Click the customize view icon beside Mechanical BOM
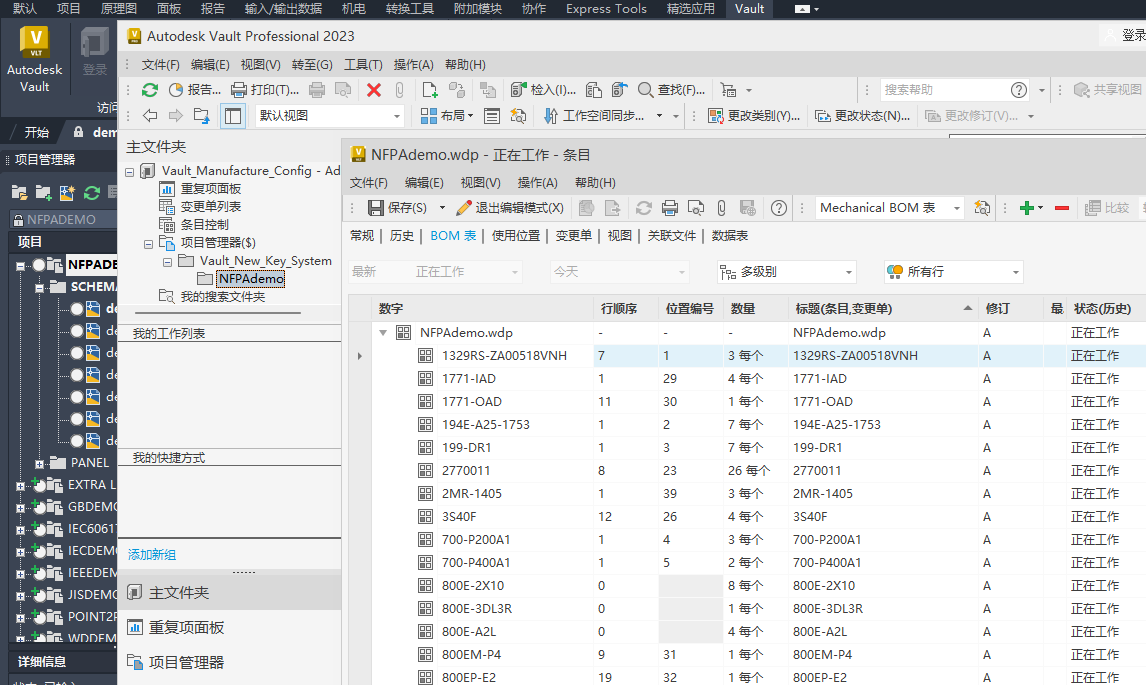The width and height of the screenshot is (1146, 685). tap(982, 208)
